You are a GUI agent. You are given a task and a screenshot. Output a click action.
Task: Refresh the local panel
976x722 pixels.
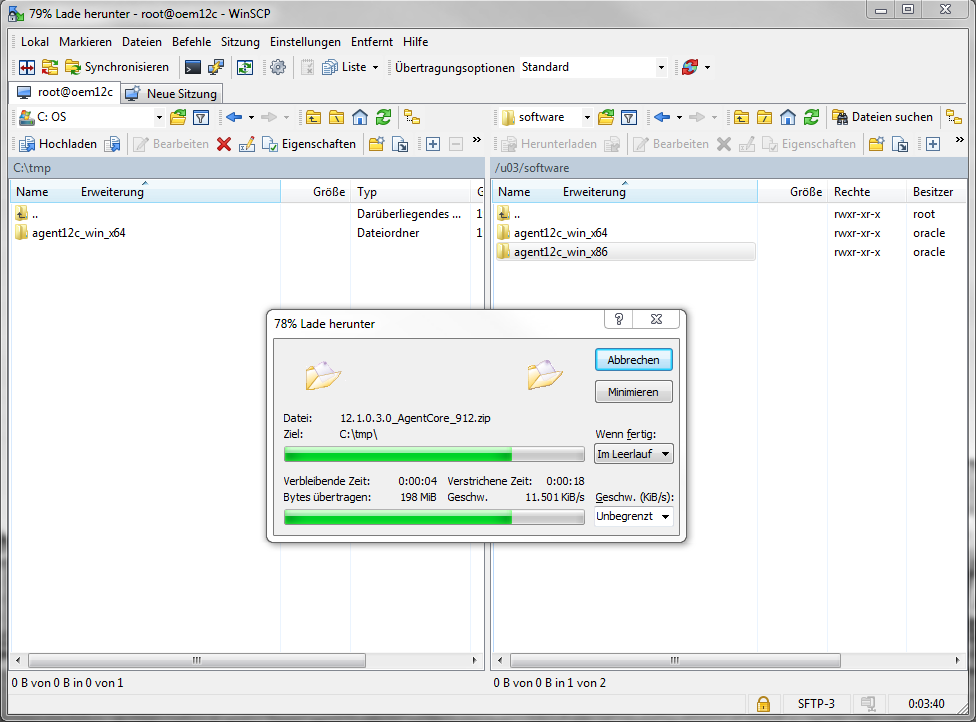click(383, 117)
